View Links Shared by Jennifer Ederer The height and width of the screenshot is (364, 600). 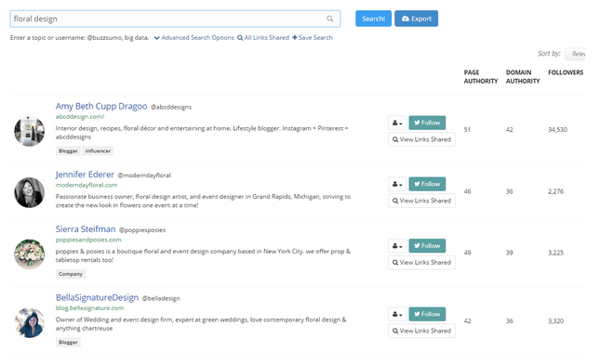pyautogui.click(x=422, y=201)
